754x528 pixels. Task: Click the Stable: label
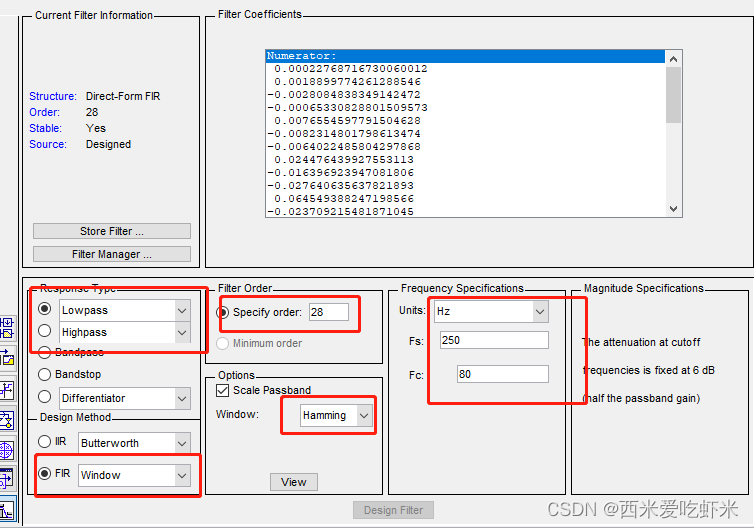coord(46,128)
